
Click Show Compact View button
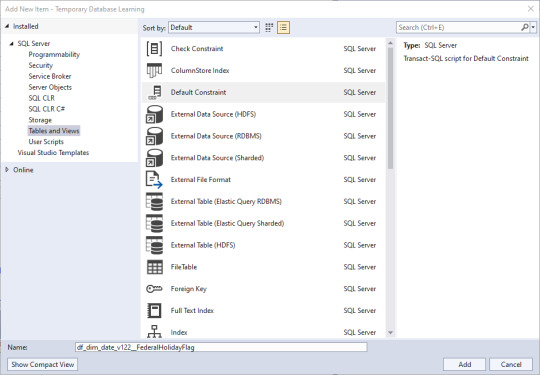point(43,364)
